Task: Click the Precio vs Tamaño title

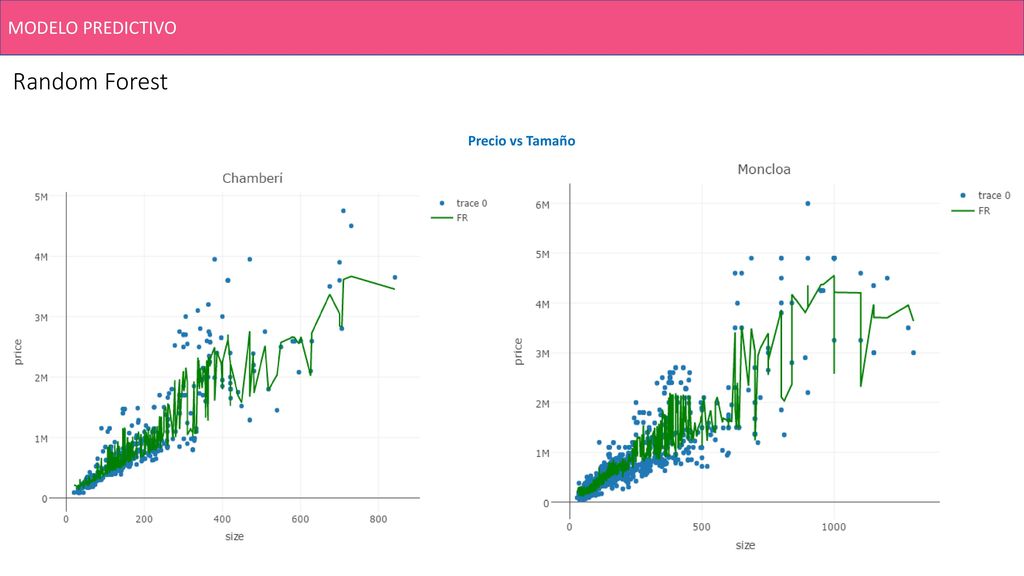Action: 521,140
